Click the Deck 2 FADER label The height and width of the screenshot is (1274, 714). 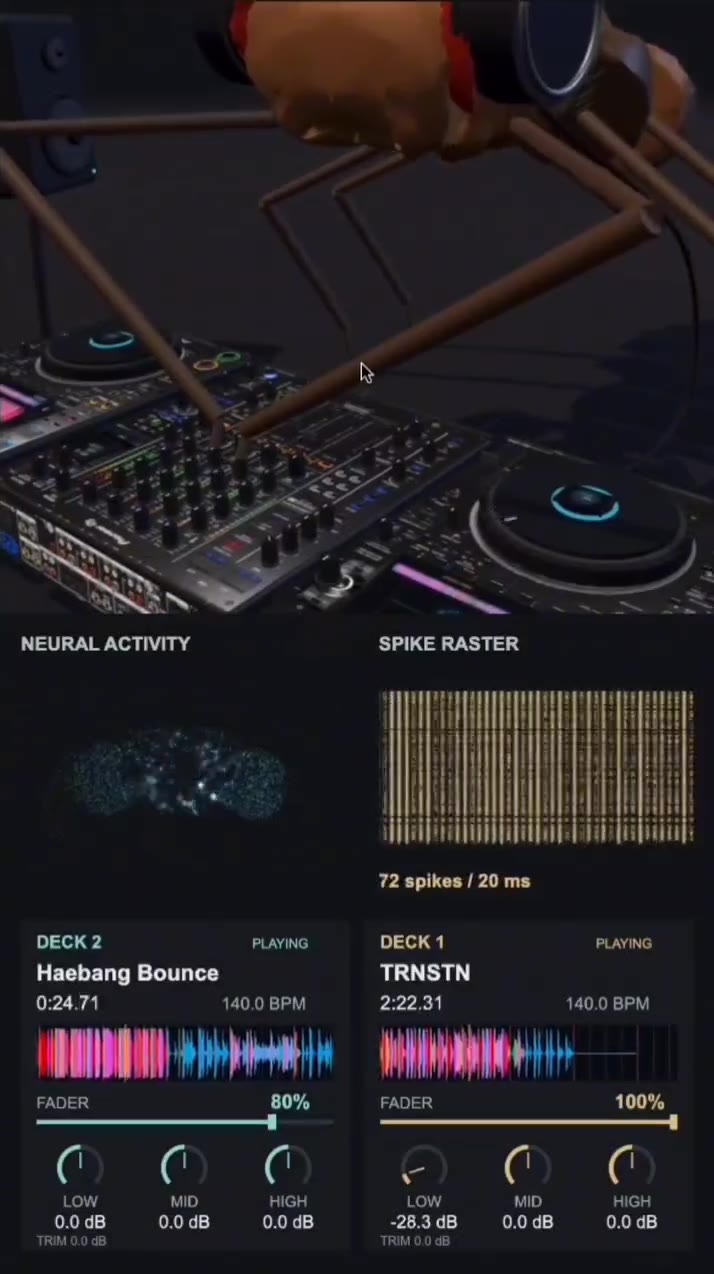point(62,1103)
